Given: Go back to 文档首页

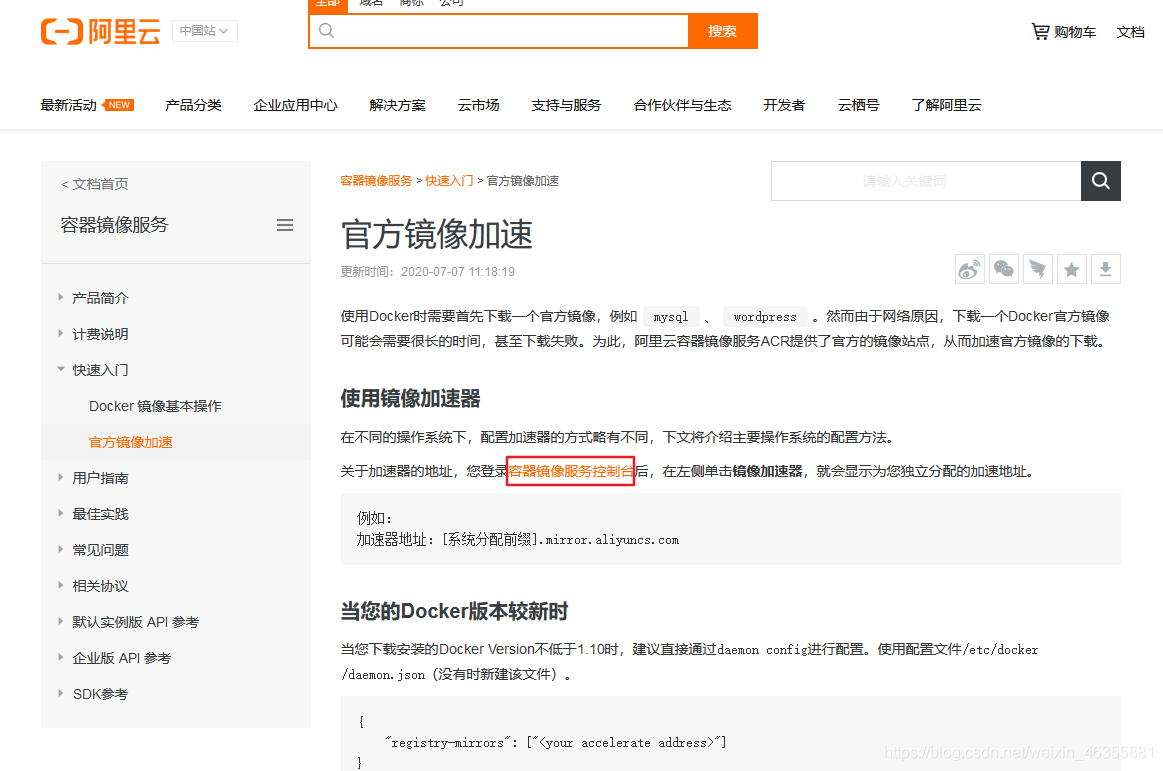Looking at the screenshot, I should click(95, 184).
